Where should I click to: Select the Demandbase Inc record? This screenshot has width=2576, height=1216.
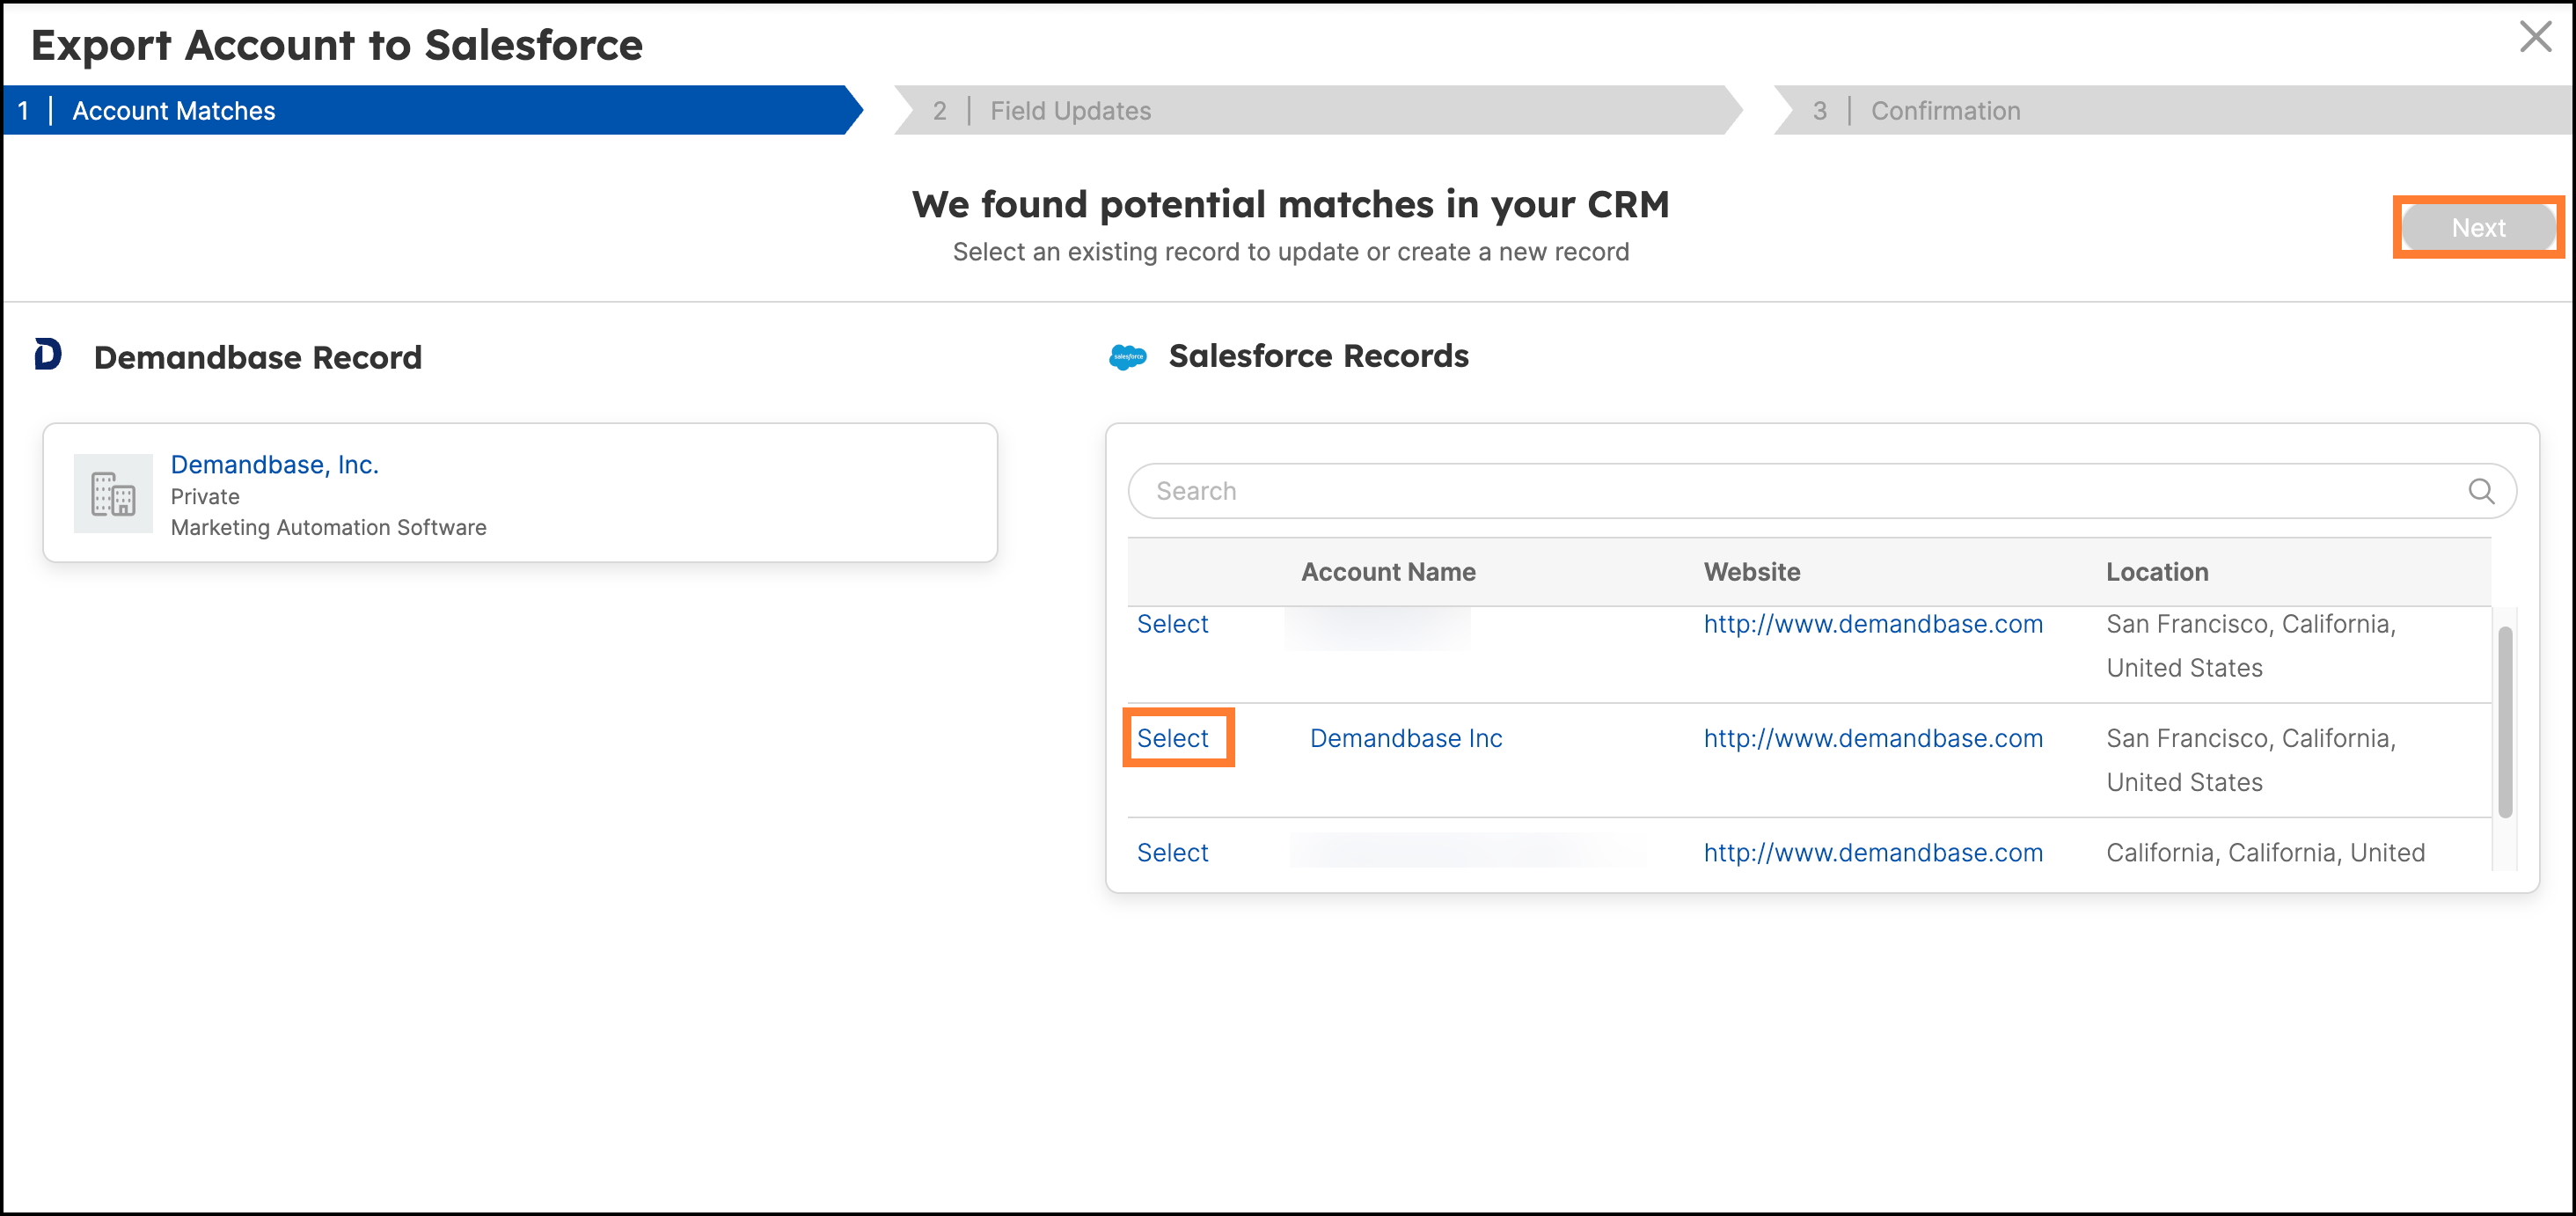click(x=1172, y=738)
